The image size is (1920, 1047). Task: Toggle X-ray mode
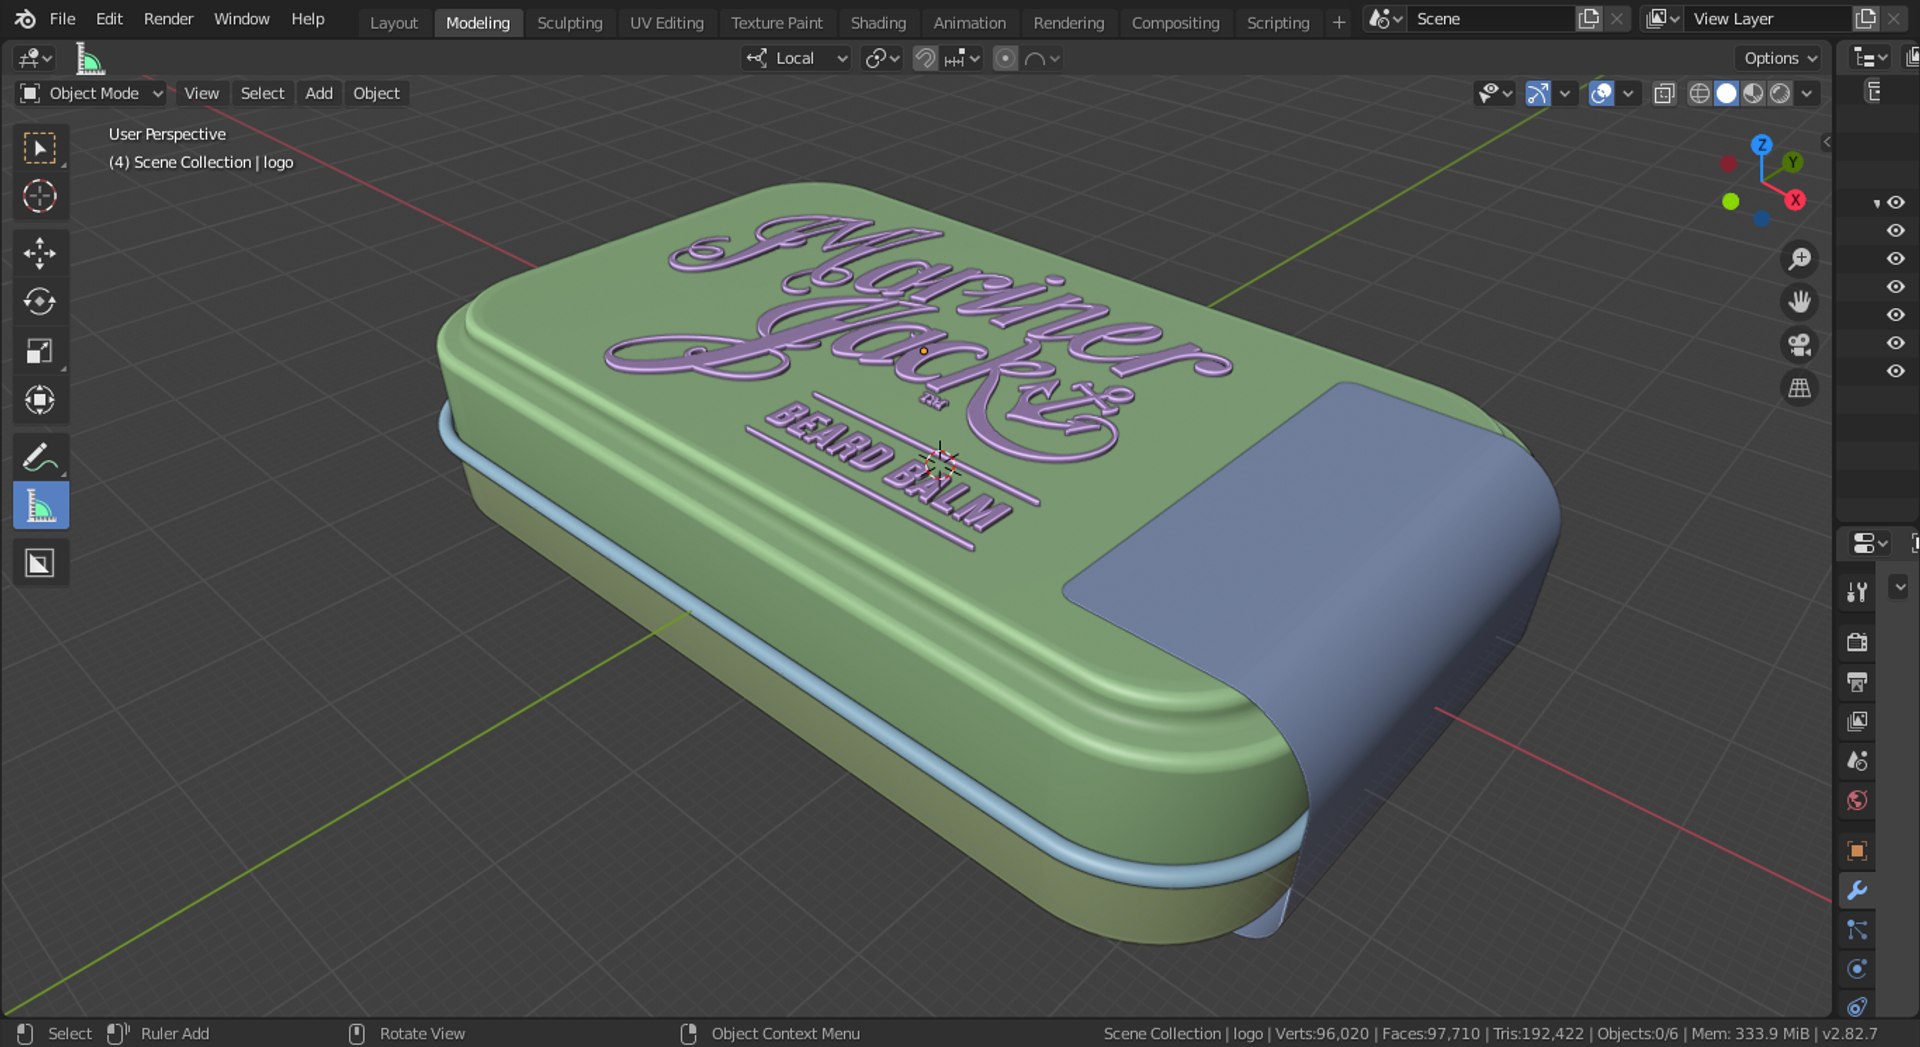[1664, 94]
